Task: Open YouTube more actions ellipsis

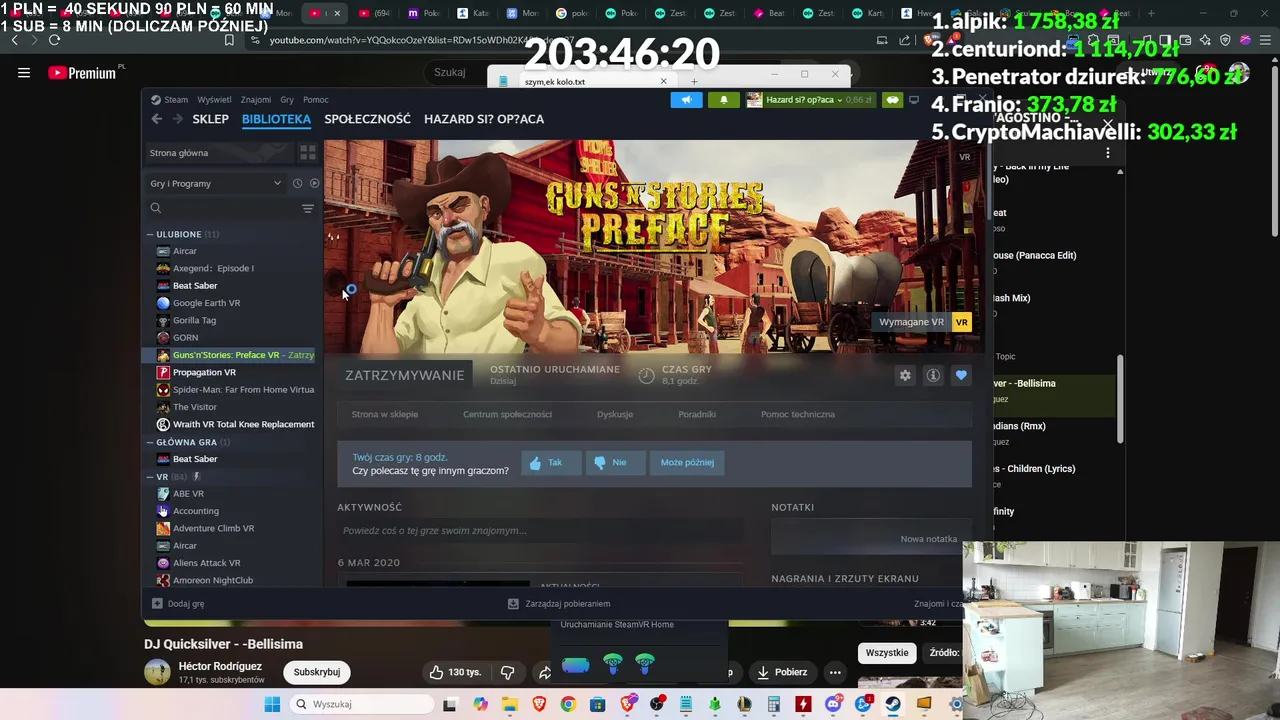Action: click(835, 672)
